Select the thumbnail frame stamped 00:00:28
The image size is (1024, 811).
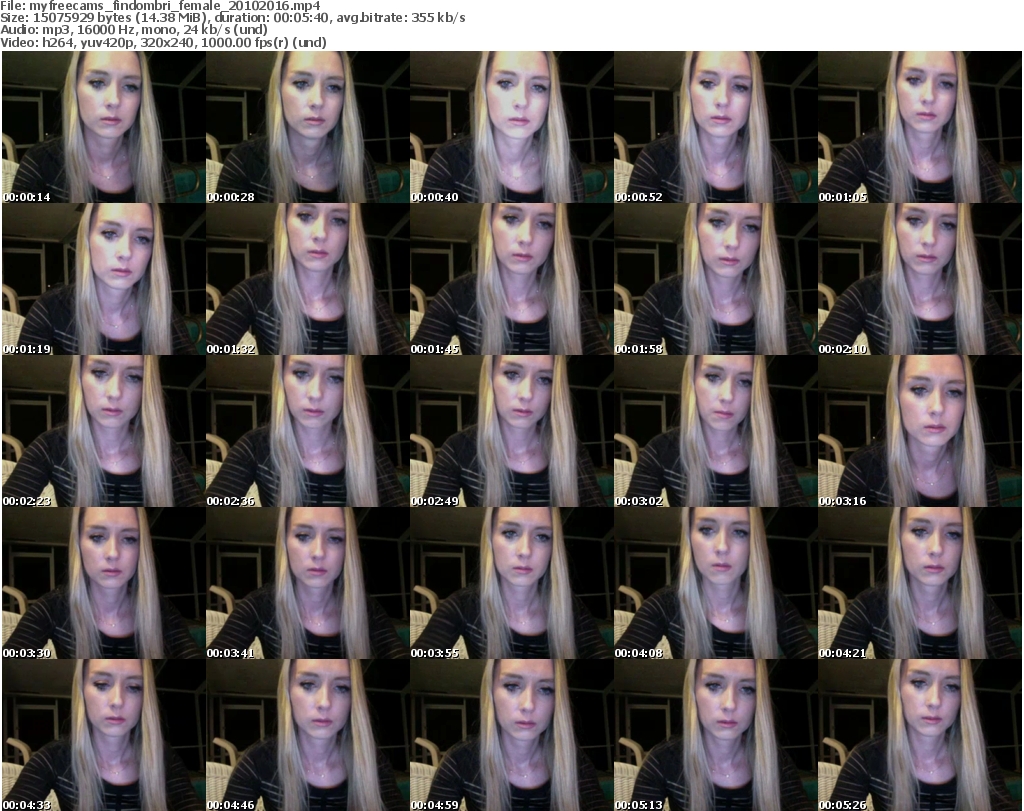coord(308,127)
